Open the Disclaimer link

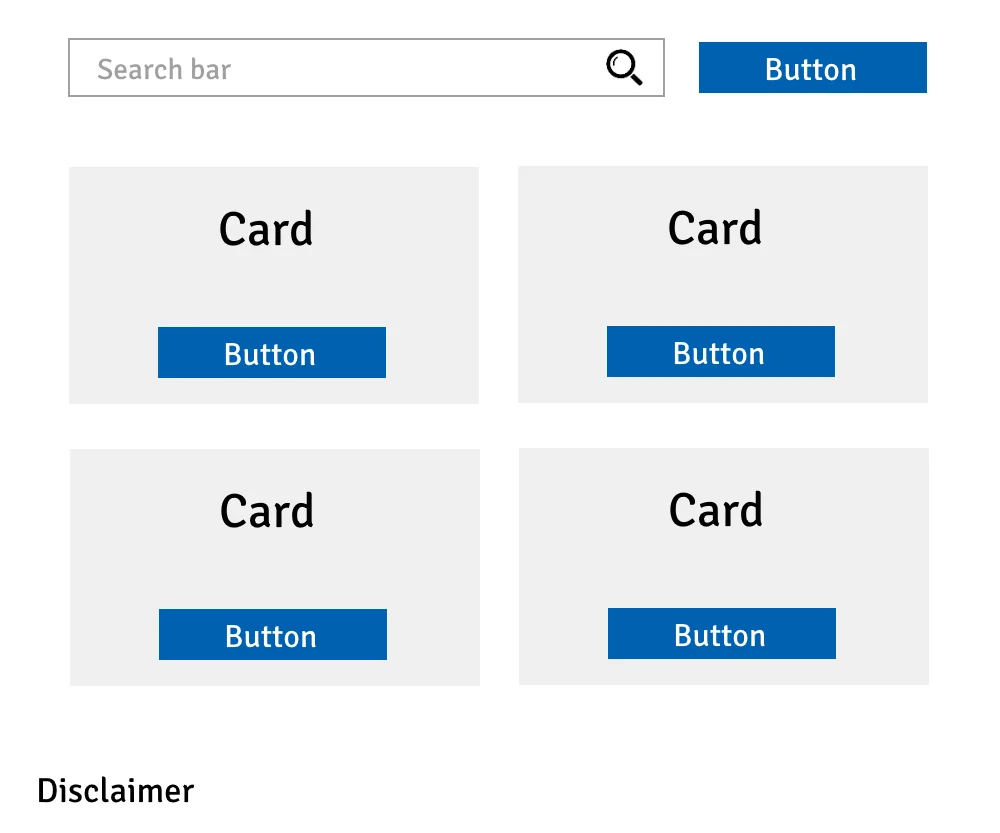coord(116,791)
